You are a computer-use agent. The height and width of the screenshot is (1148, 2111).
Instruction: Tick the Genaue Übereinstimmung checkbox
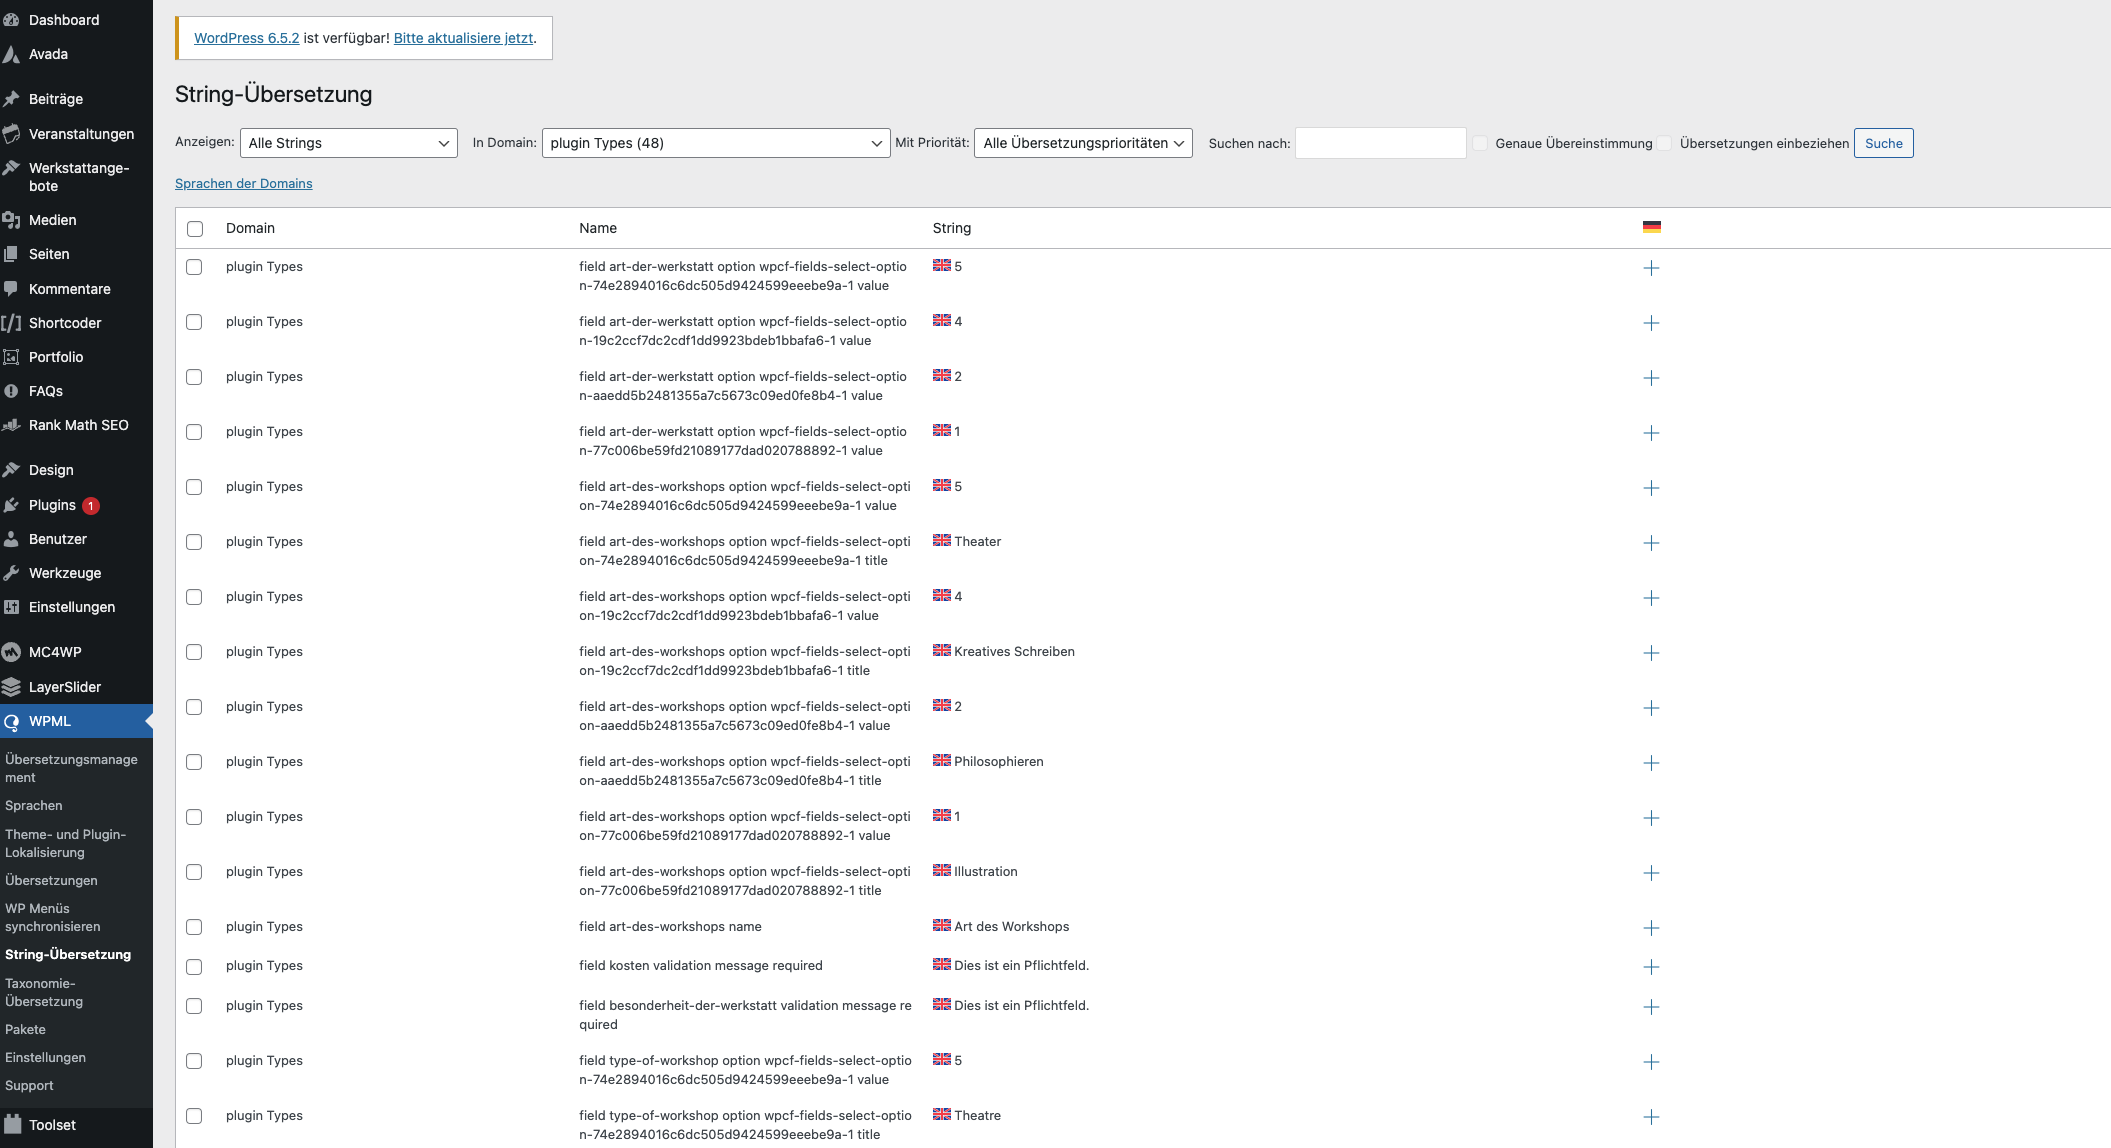1480,143
